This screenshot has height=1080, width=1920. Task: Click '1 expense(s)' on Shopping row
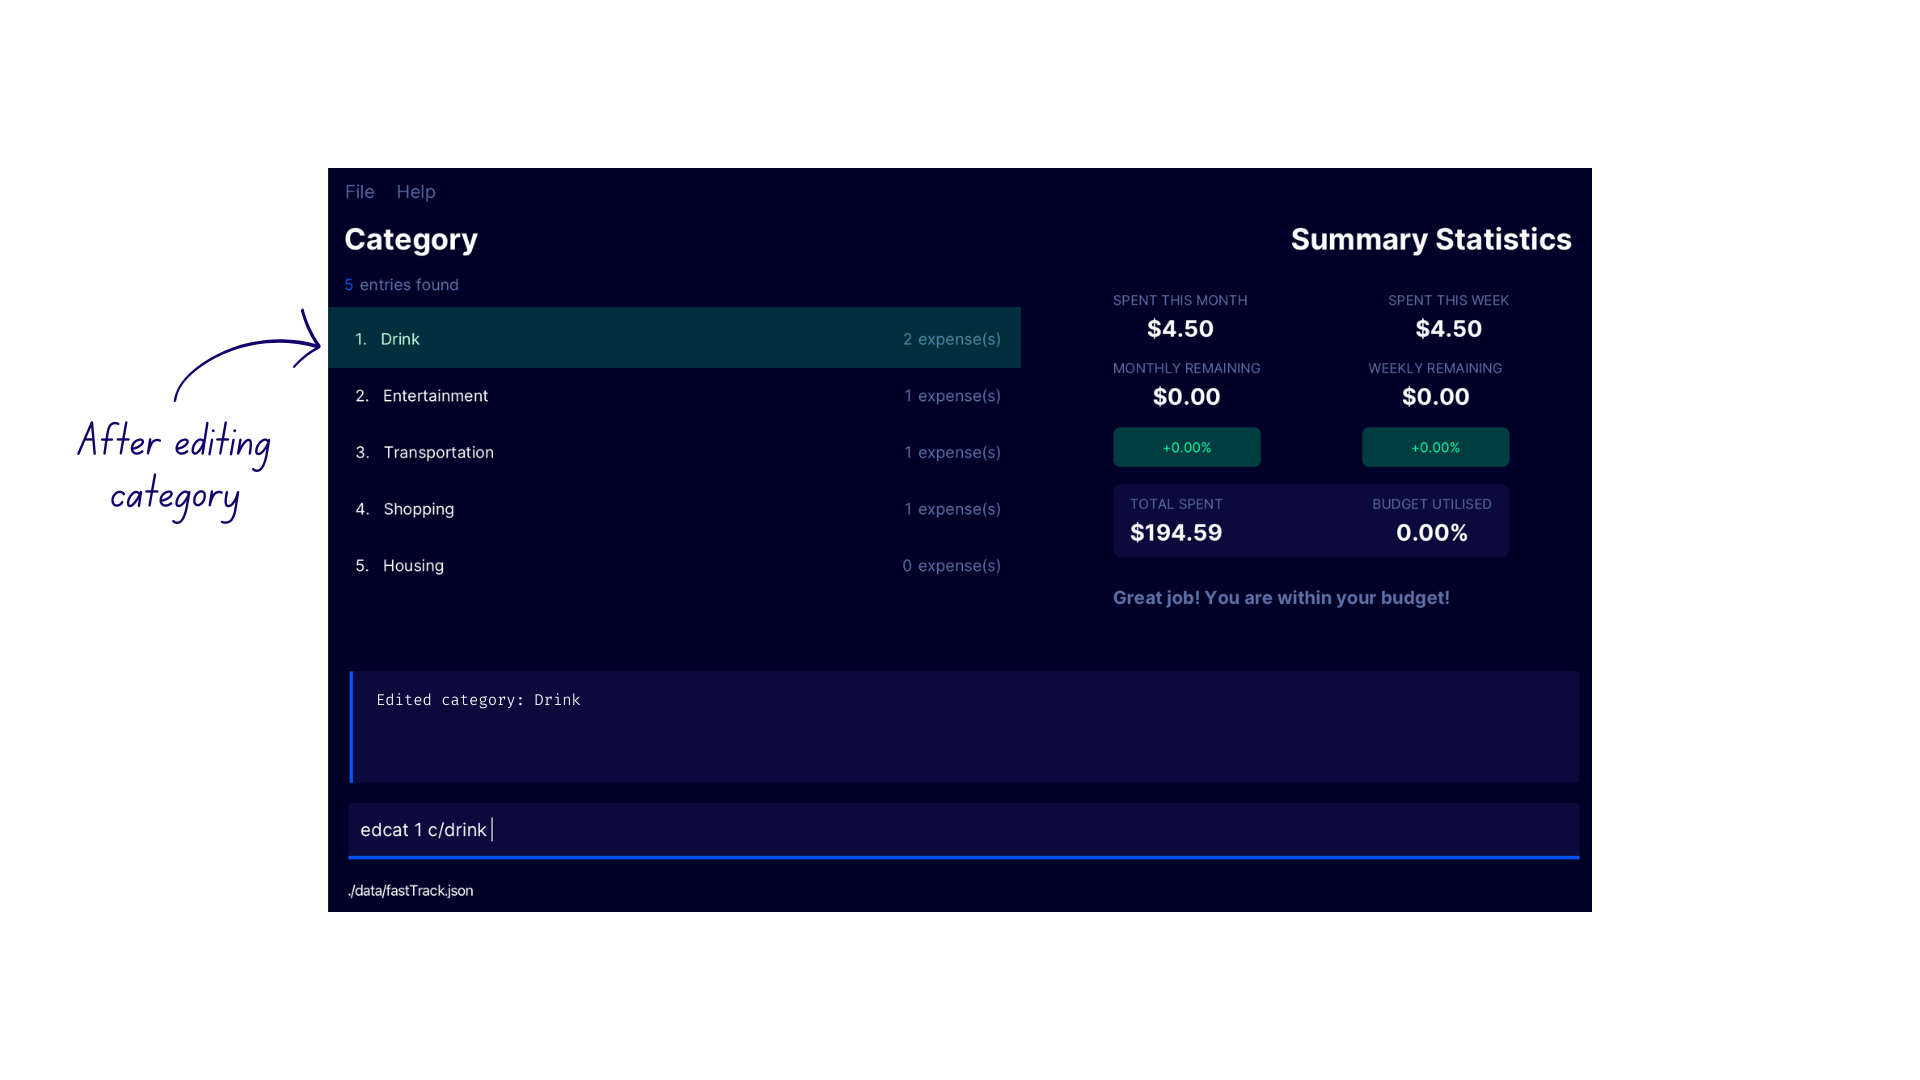(x=953, y=509)
